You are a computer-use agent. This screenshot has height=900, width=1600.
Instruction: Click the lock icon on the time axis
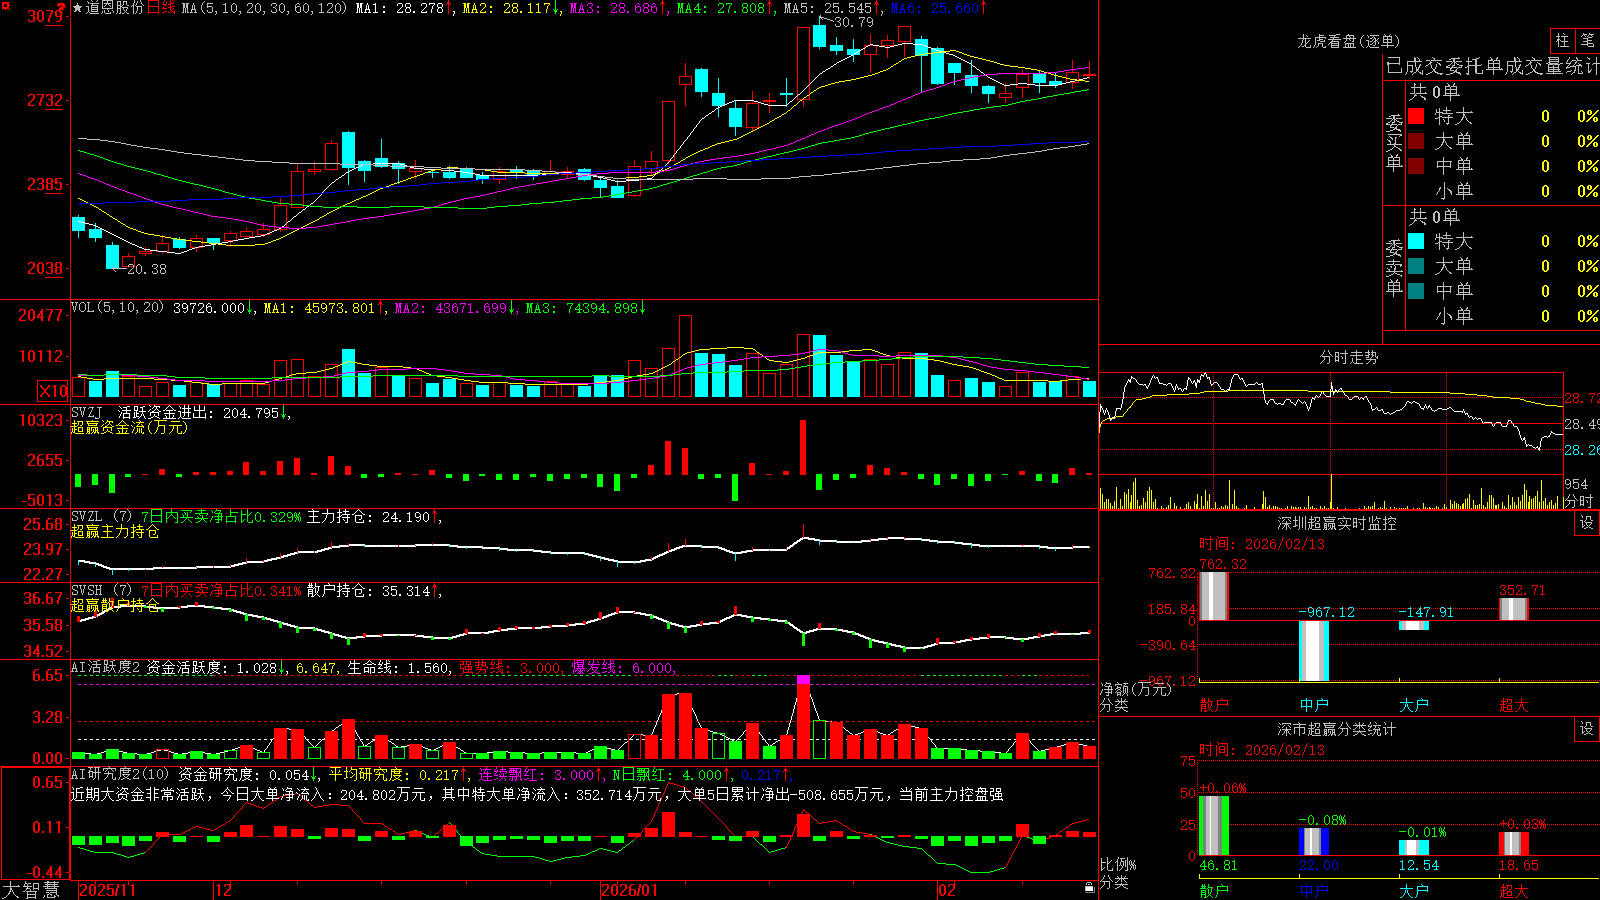tap(1089, 888)
